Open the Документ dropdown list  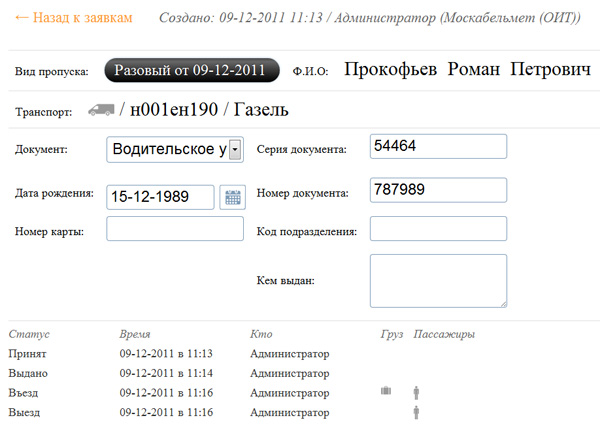(235, 149)
